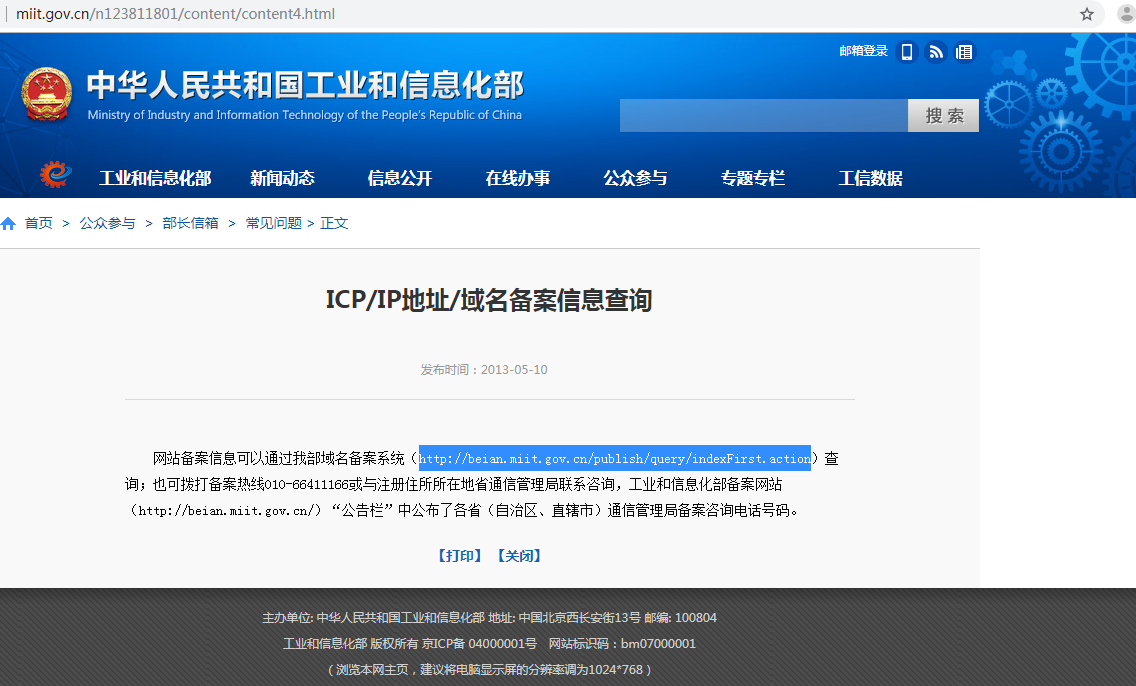The height and width of the screenshot is (686, 1136).
Task: Click the 邮箱登录 mail login link
Action: pyautogui.click(x=863, y=51)
